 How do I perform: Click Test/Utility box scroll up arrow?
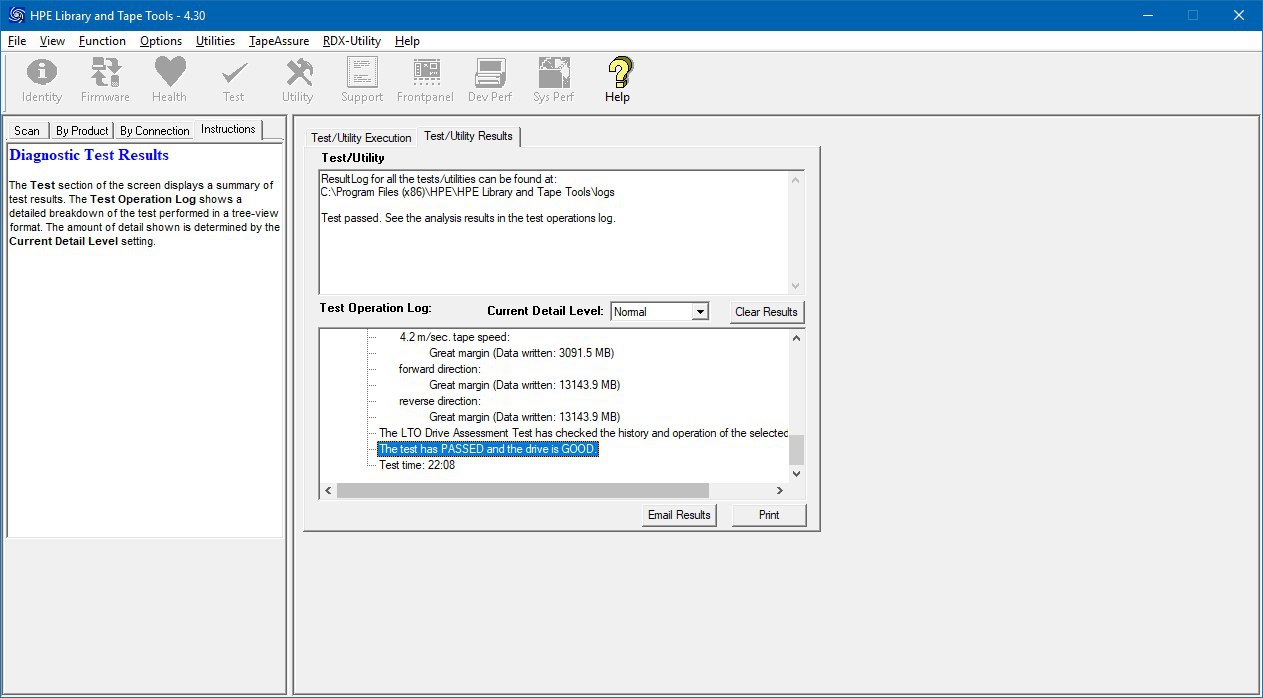(796, 181)
